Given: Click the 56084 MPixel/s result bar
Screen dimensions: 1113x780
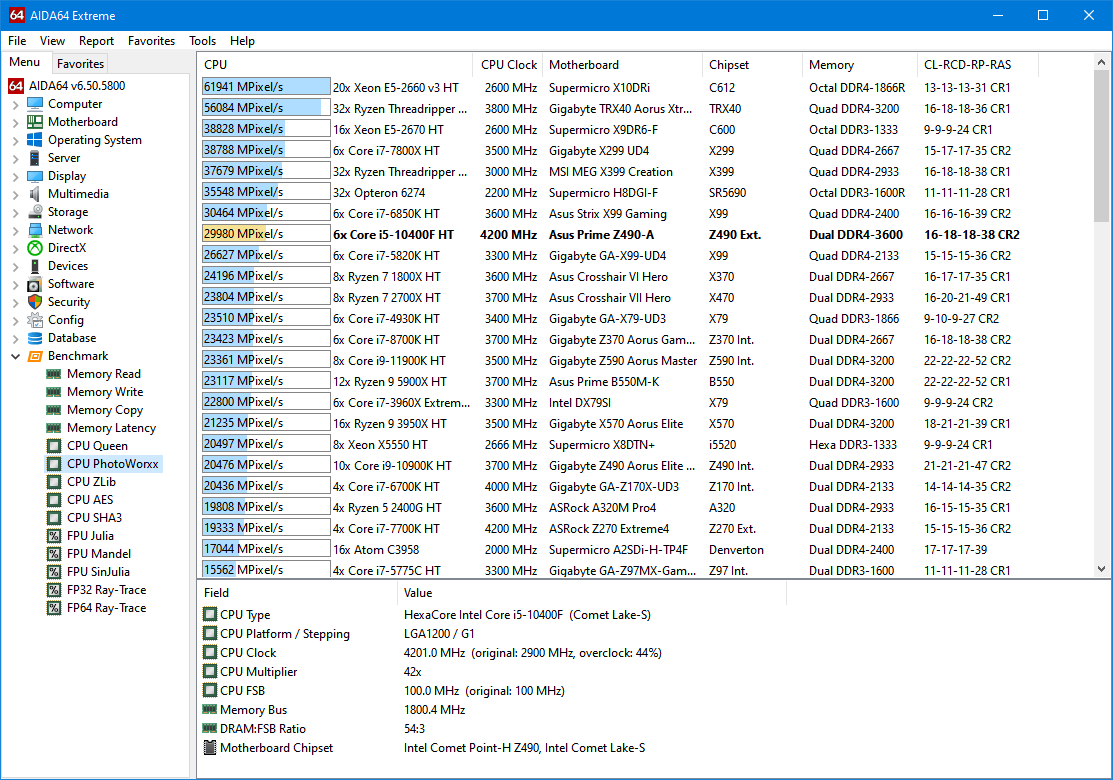Looking at the screenshot, I should tap(266, 108).
